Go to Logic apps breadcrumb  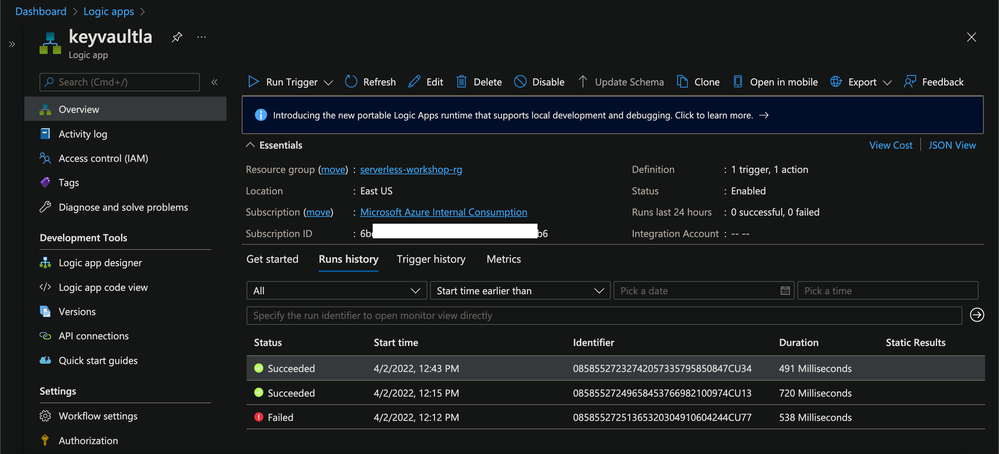click(x=110, y=11)
